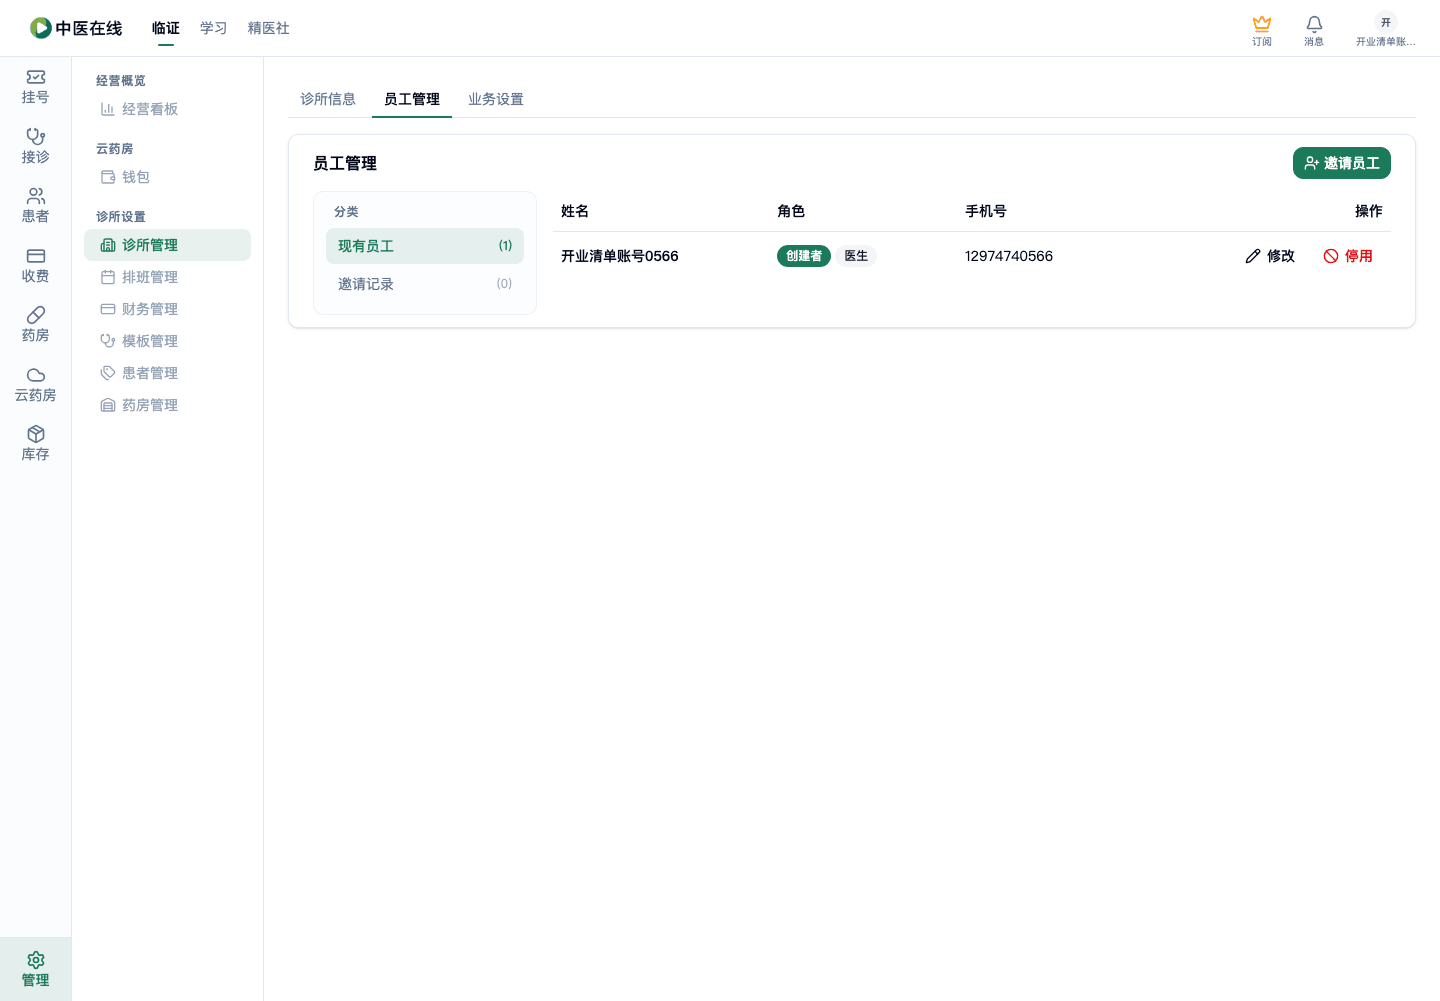Screen dimensions: 1440x1001
Task: Click the red prohibit icon beside 停用
Action: point(1331,256)
